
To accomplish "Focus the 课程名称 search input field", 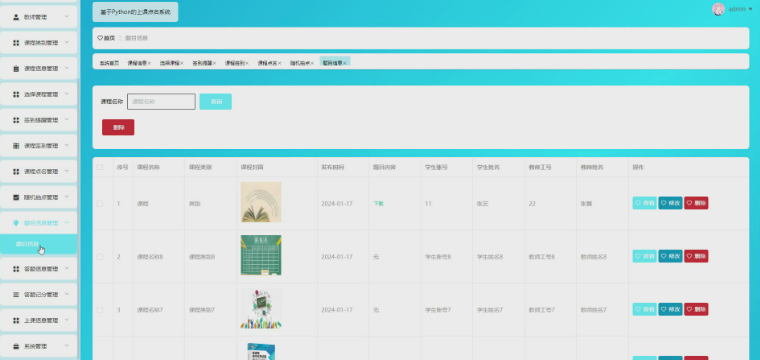I will (161, 102).
